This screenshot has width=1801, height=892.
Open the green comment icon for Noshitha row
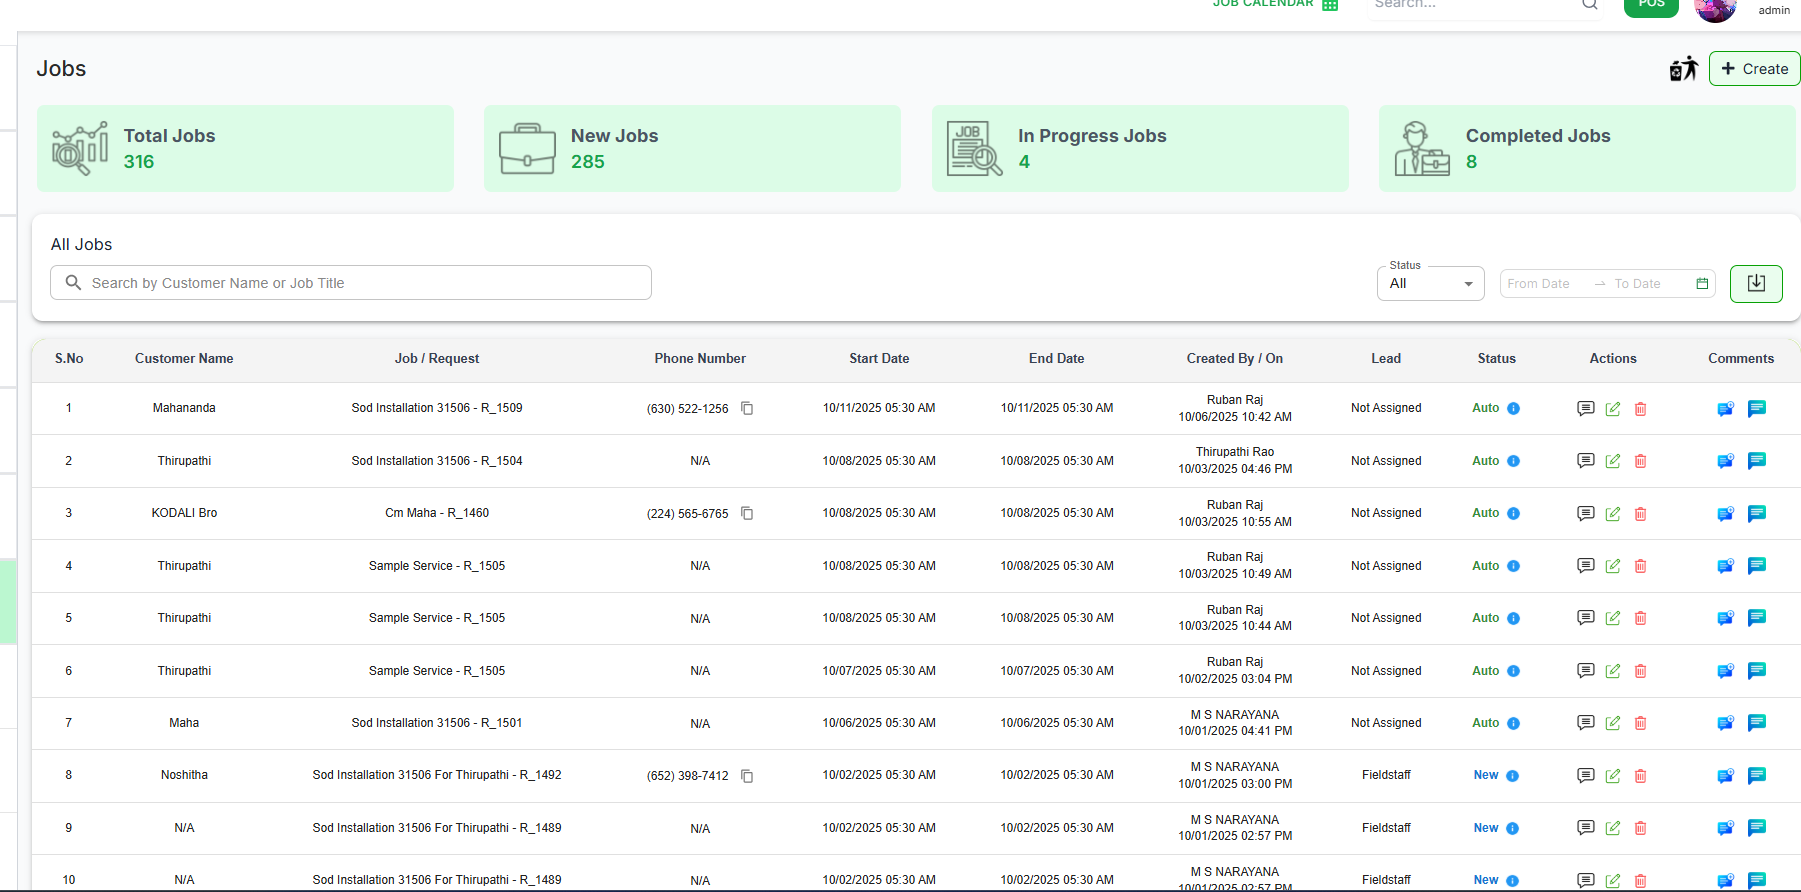tap(1756, 775)
